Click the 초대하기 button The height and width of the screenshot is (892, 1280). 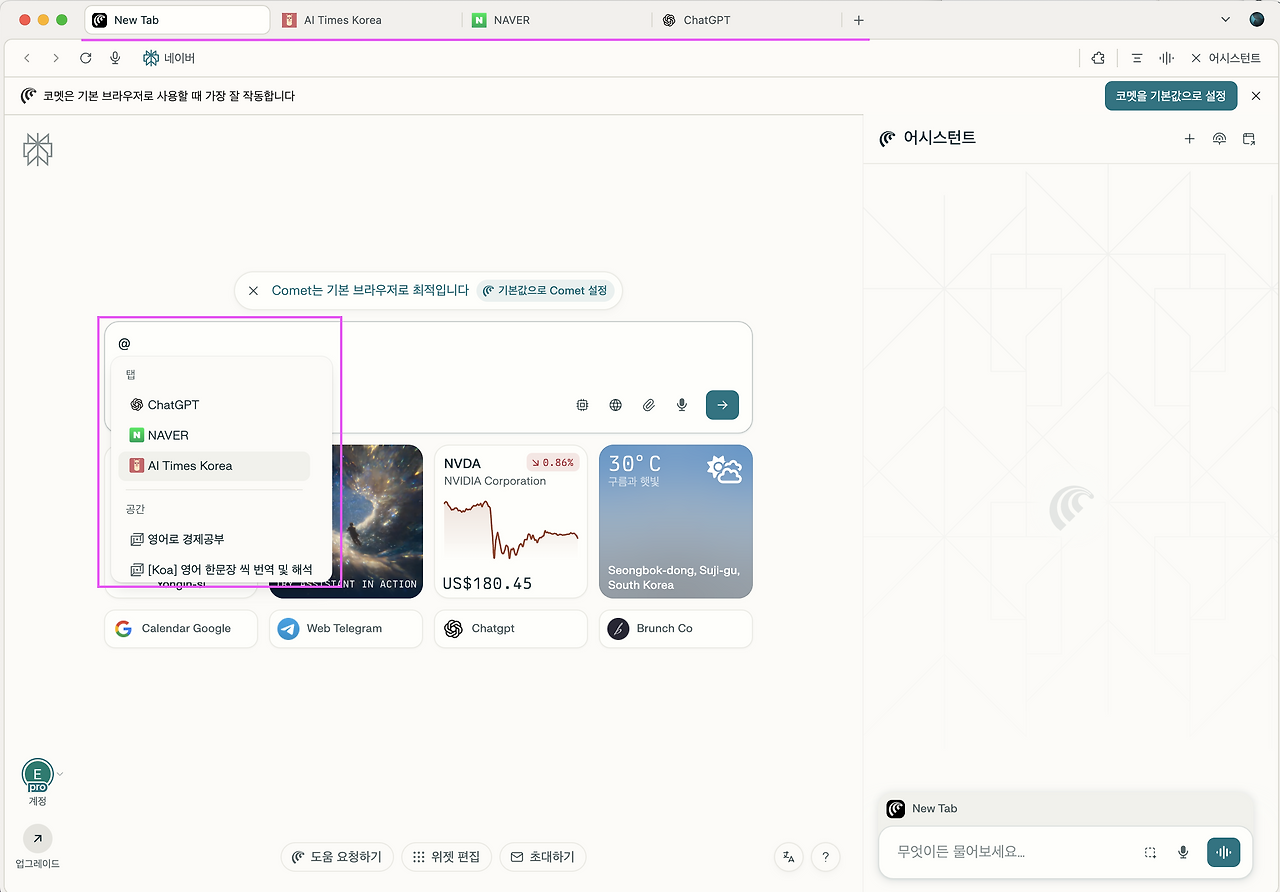(x=543, y=857)
